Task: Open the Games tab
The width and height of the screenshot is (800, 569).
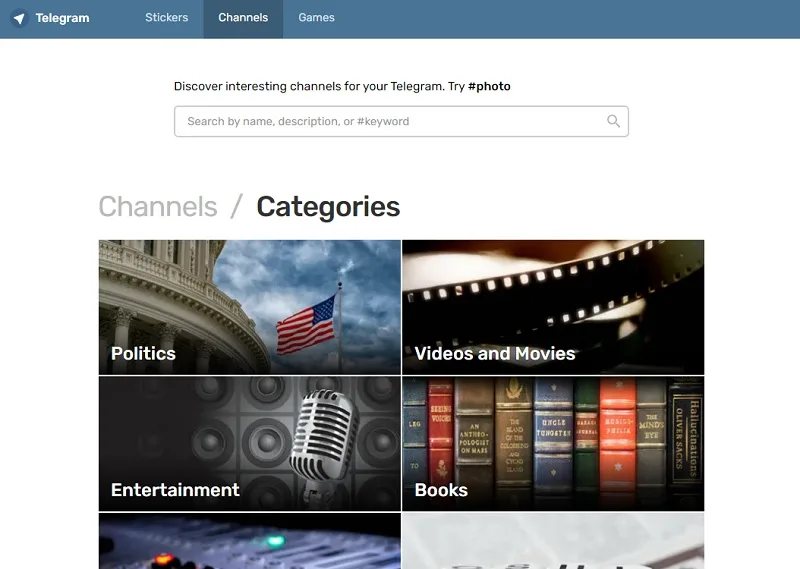Action: pos(316,17)
